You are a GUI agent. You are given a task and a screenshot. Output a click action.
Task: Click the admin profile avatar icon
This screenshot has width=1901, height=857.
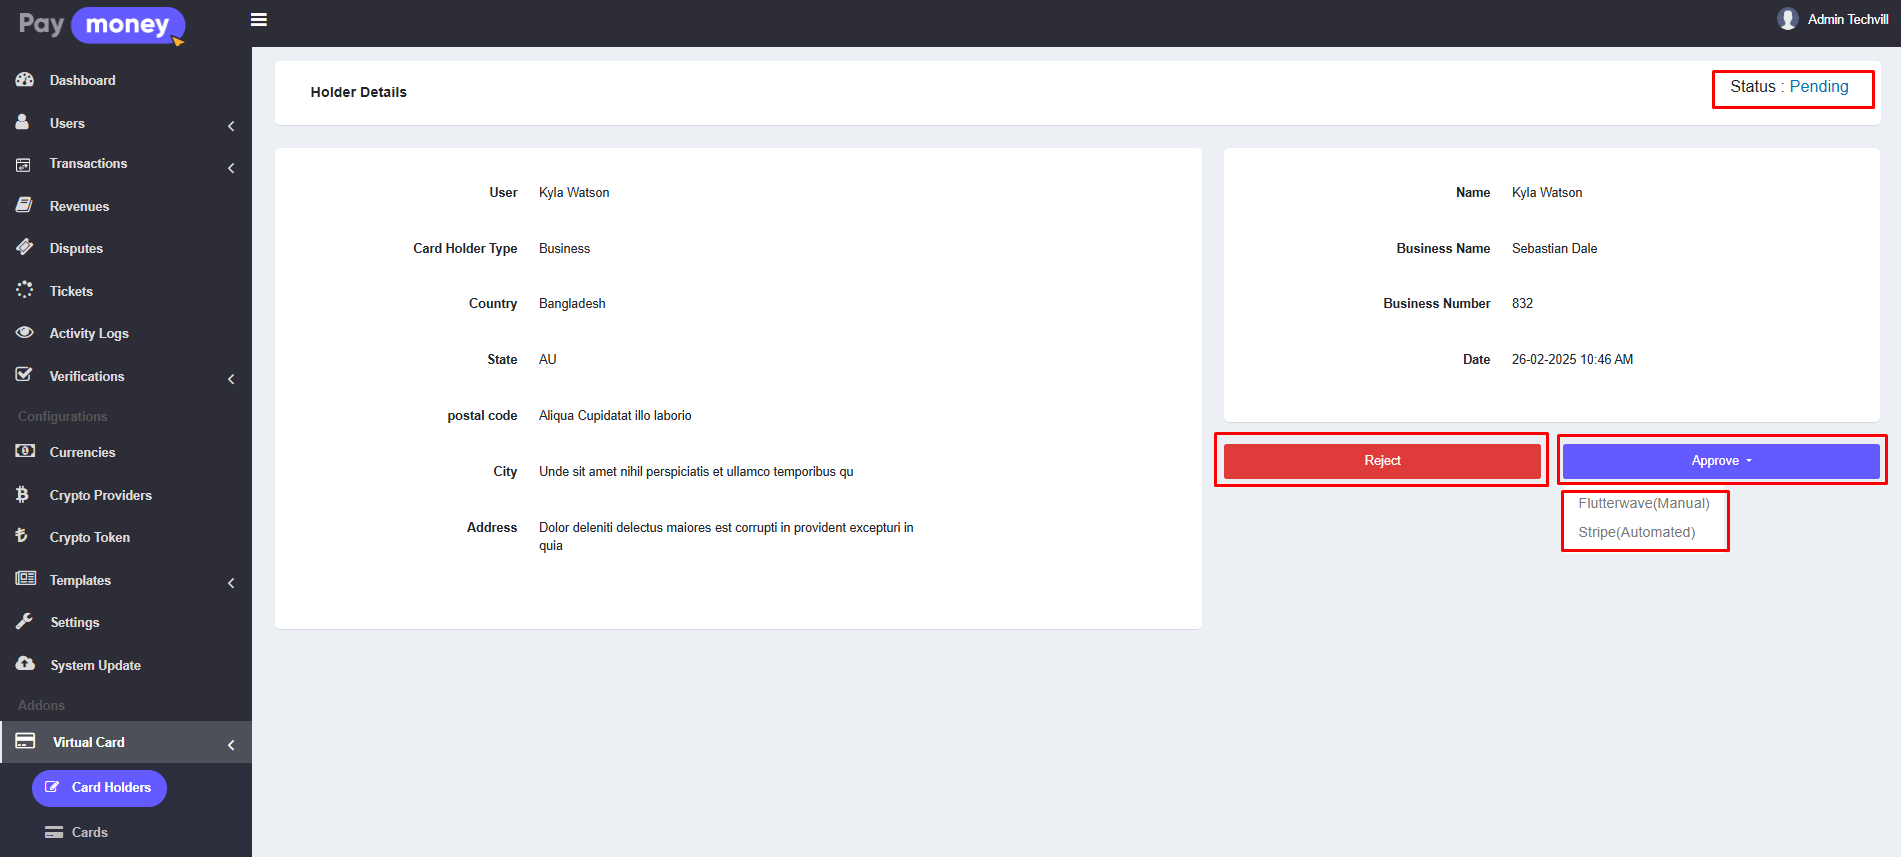[x=1787, y=19]
